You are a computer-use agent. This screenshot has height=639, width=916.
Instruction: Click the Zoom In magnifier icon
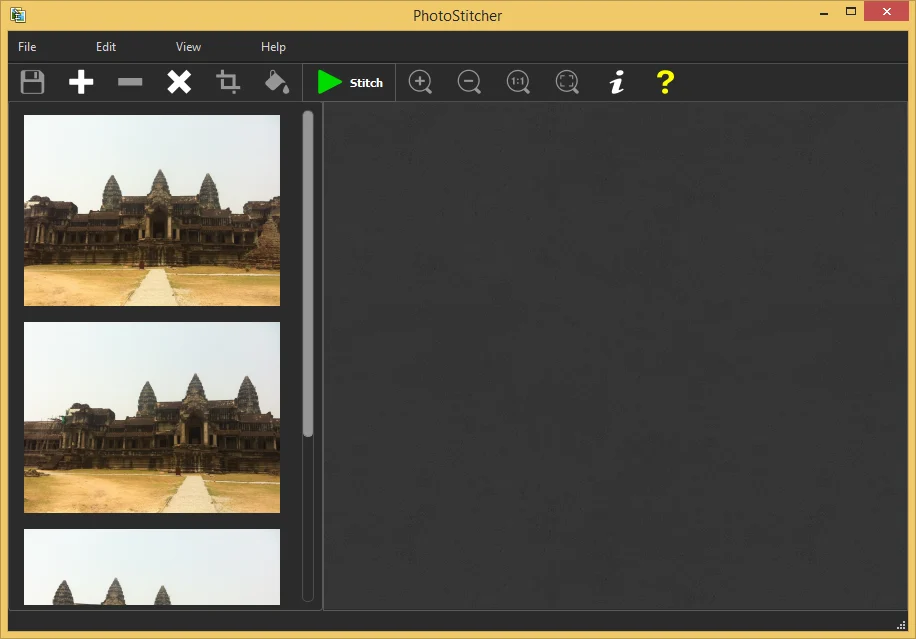point(420,82)
